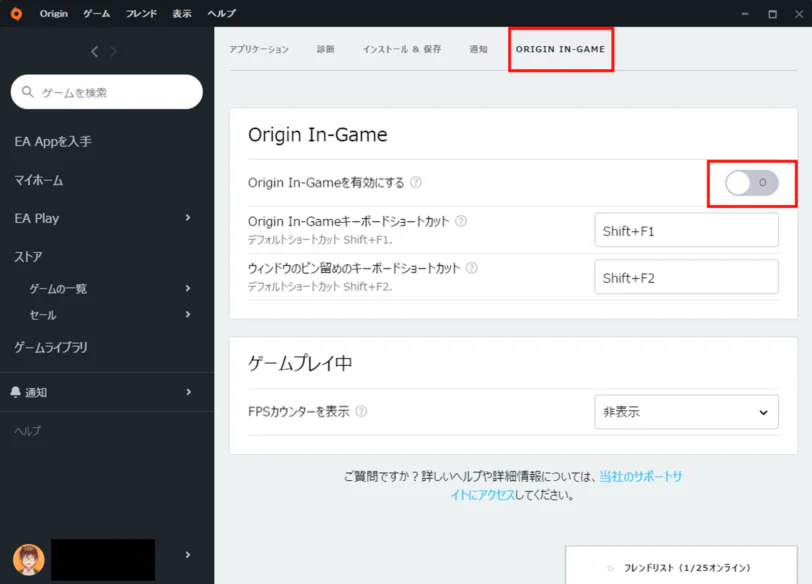812x584 pixels.
Task: Click the search magnifier icon
Action: pyautogui.click(x=27, y=92)
